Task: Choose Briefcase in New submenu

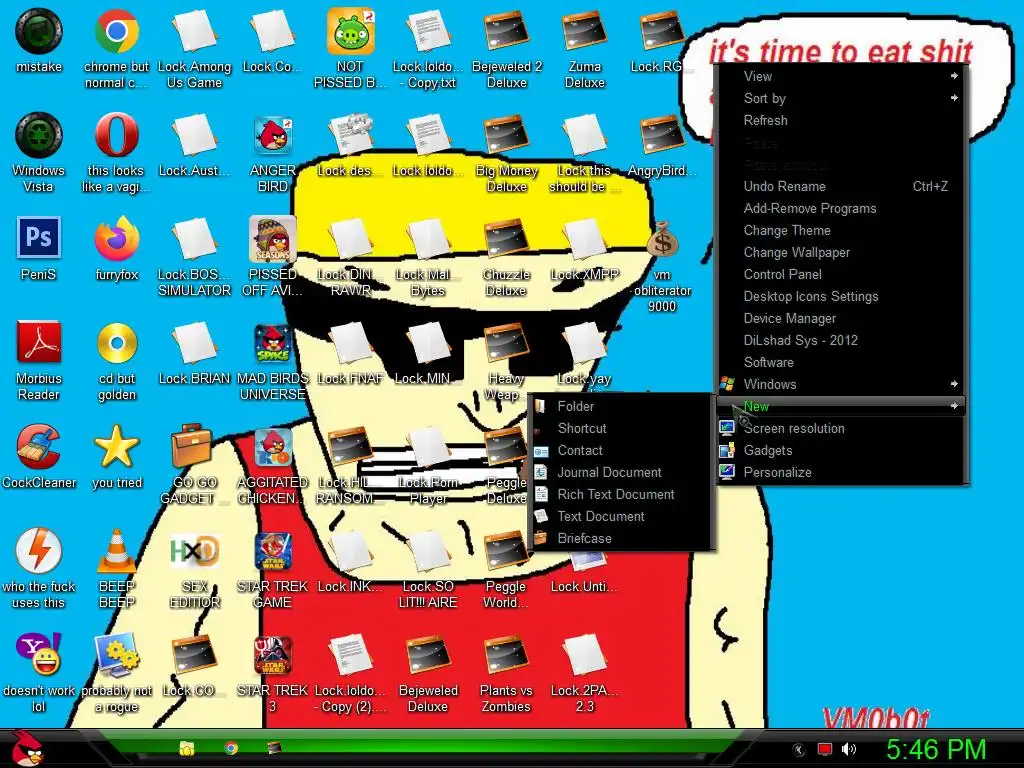Action: [620, 538]
